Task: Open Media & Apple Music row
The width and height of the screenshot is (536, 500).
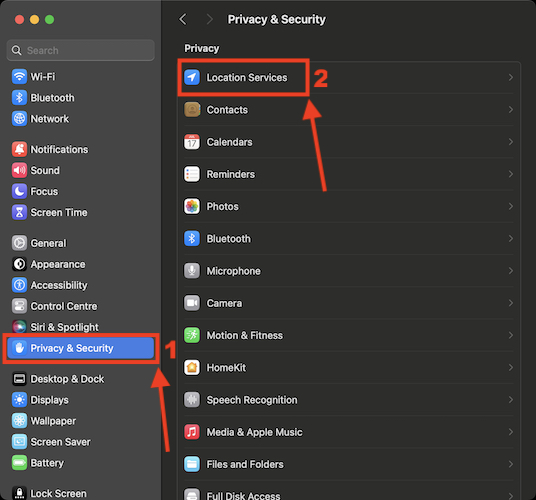Action: coord(349,432)
